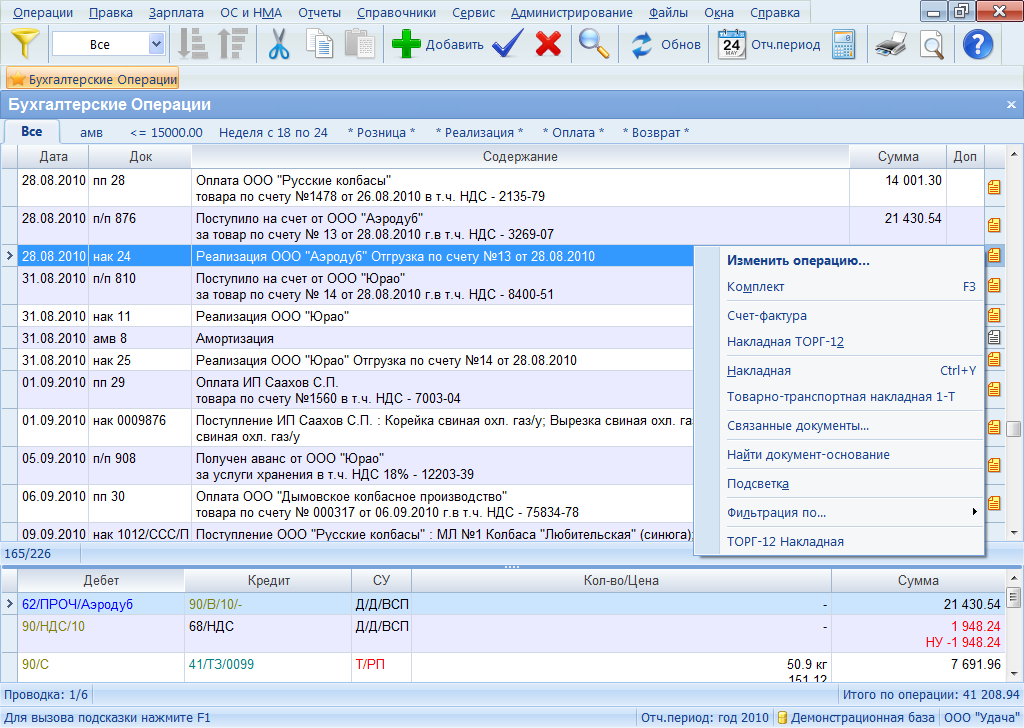Select 'Счет-фактура' from context menu
This screenshot has height=728, width=1024.
coord(766,316)
